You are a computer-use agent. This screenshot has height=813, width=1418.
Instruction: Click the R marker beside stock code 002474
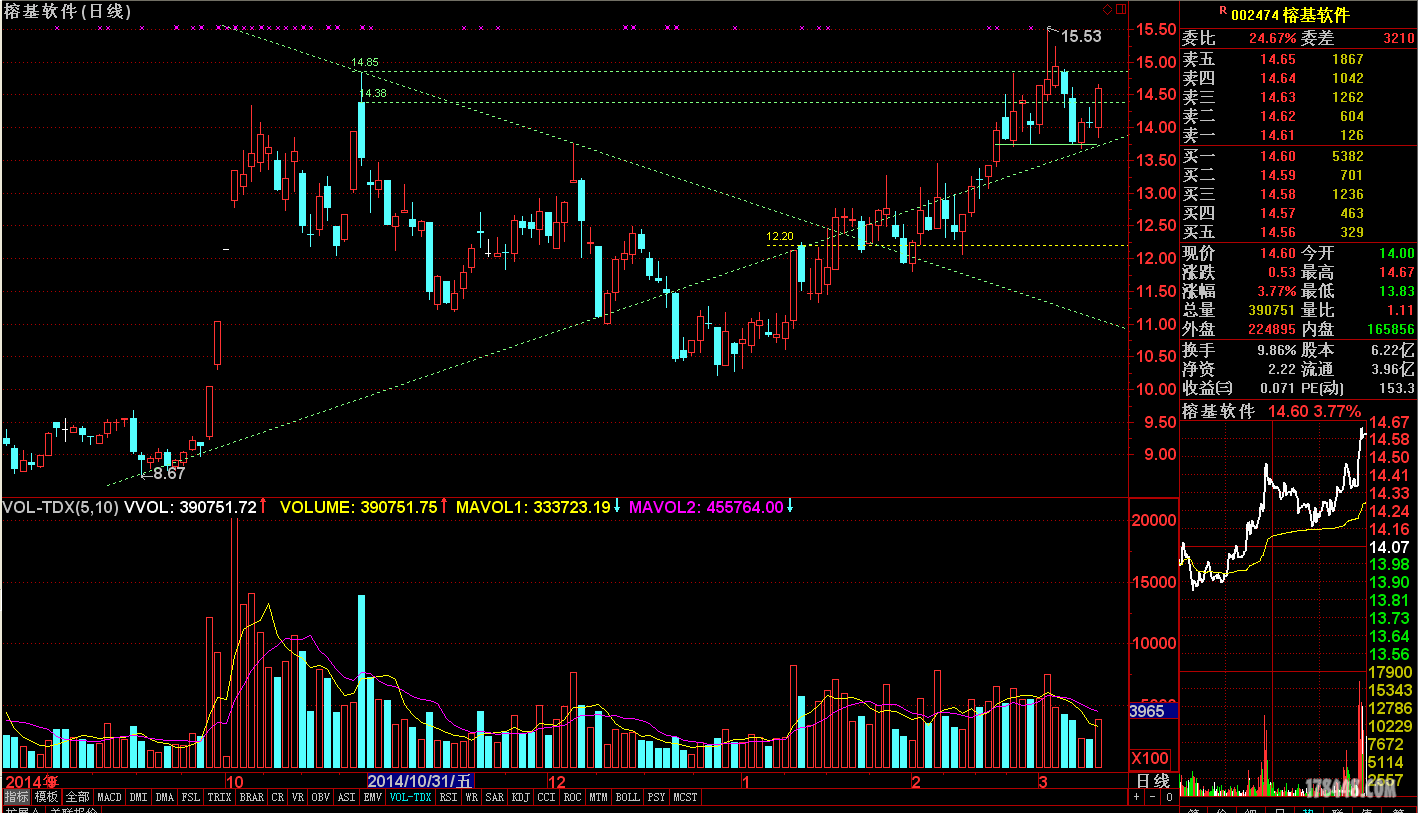click(x=1221, y=10)
